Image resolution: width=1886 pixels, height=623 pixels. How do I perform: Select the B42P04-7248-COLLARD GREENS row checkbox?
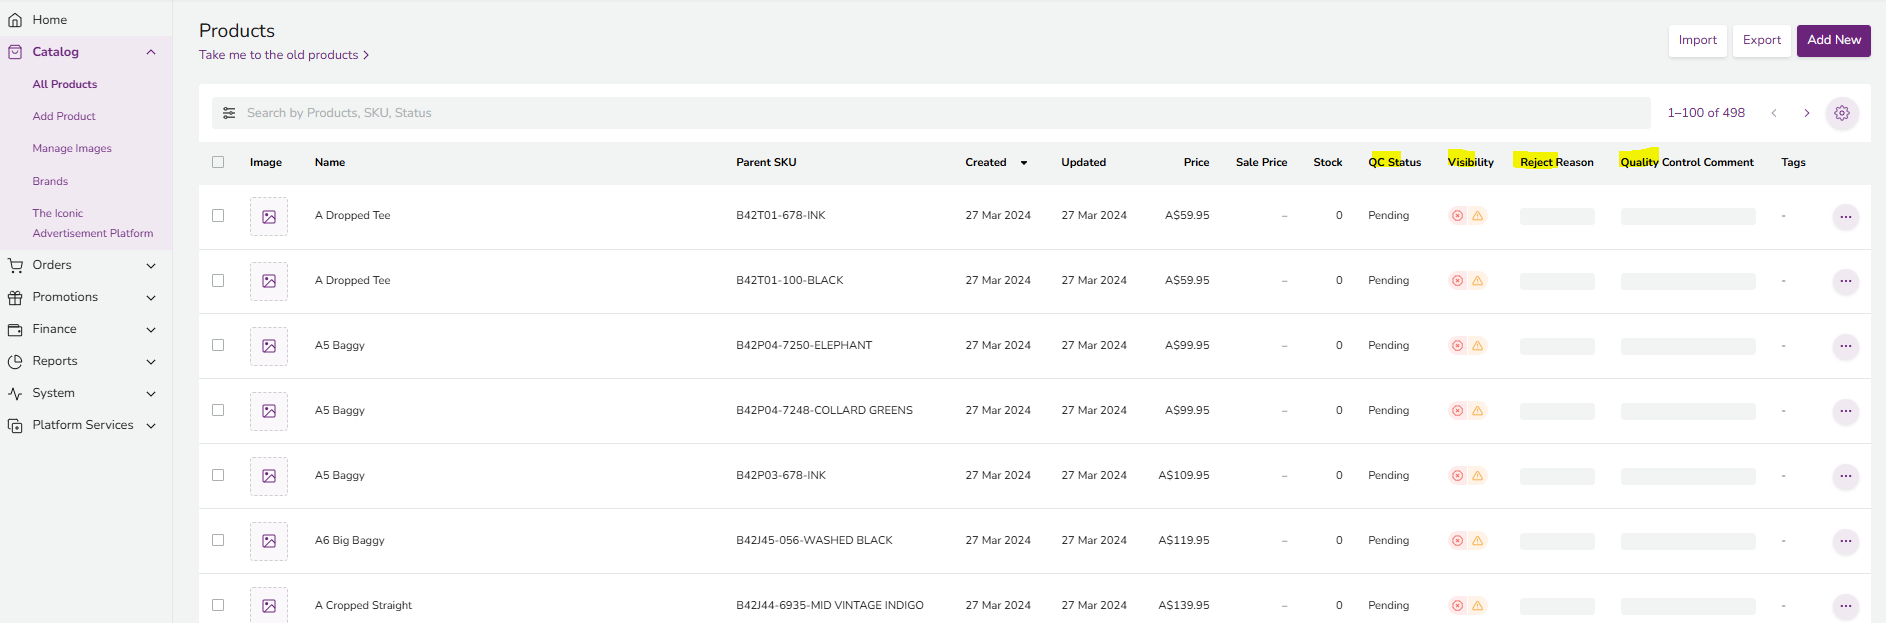pyautogui.click(x=218, y=411)
